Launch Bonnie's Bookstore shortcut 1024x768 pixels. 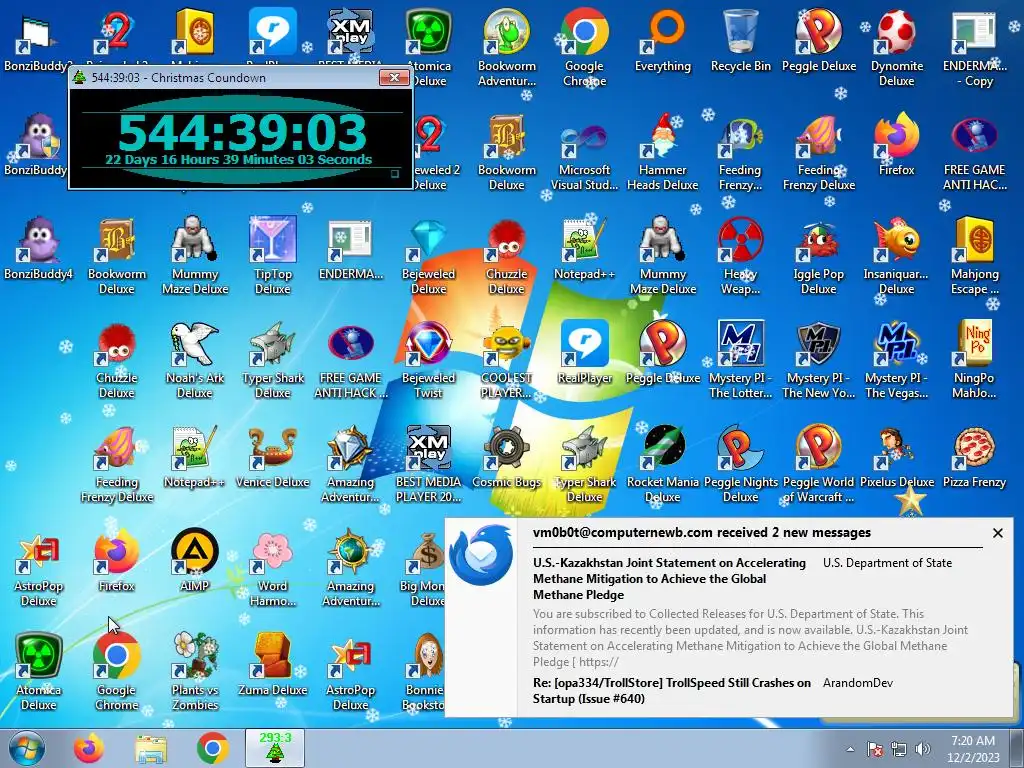click(424, 671)
